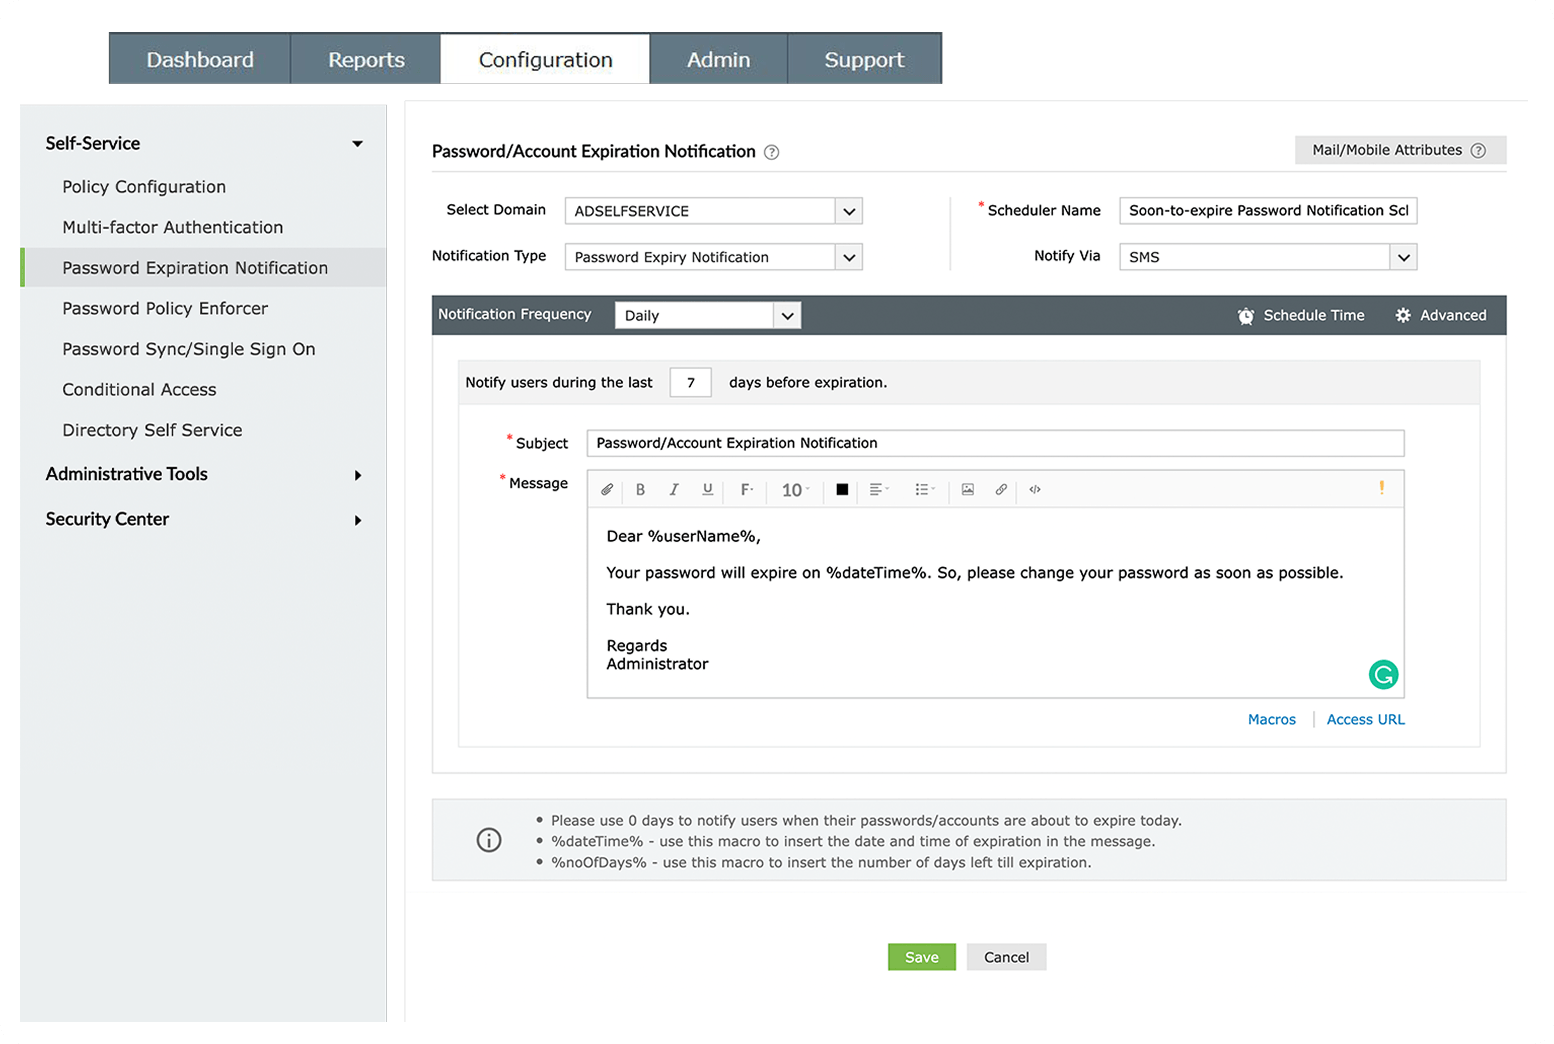Click the Mail/Mobile Attributes button
This screenshot has width=1554, height=1044.
1400,150
